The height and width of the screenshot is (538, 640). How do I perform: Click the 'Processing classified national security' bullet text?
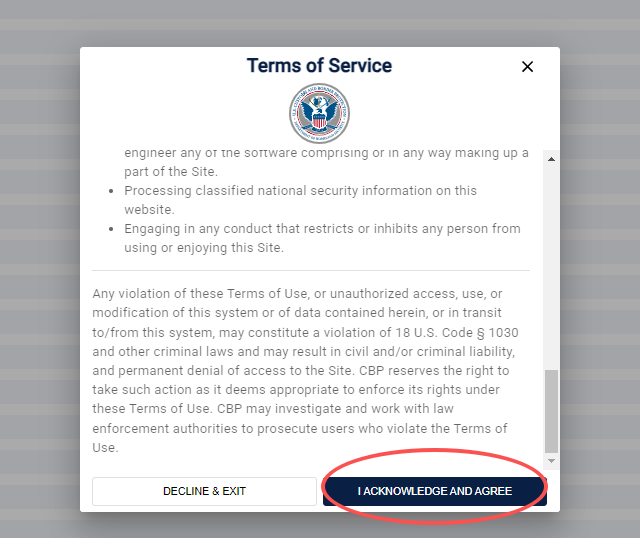click(x=300, y=190)
